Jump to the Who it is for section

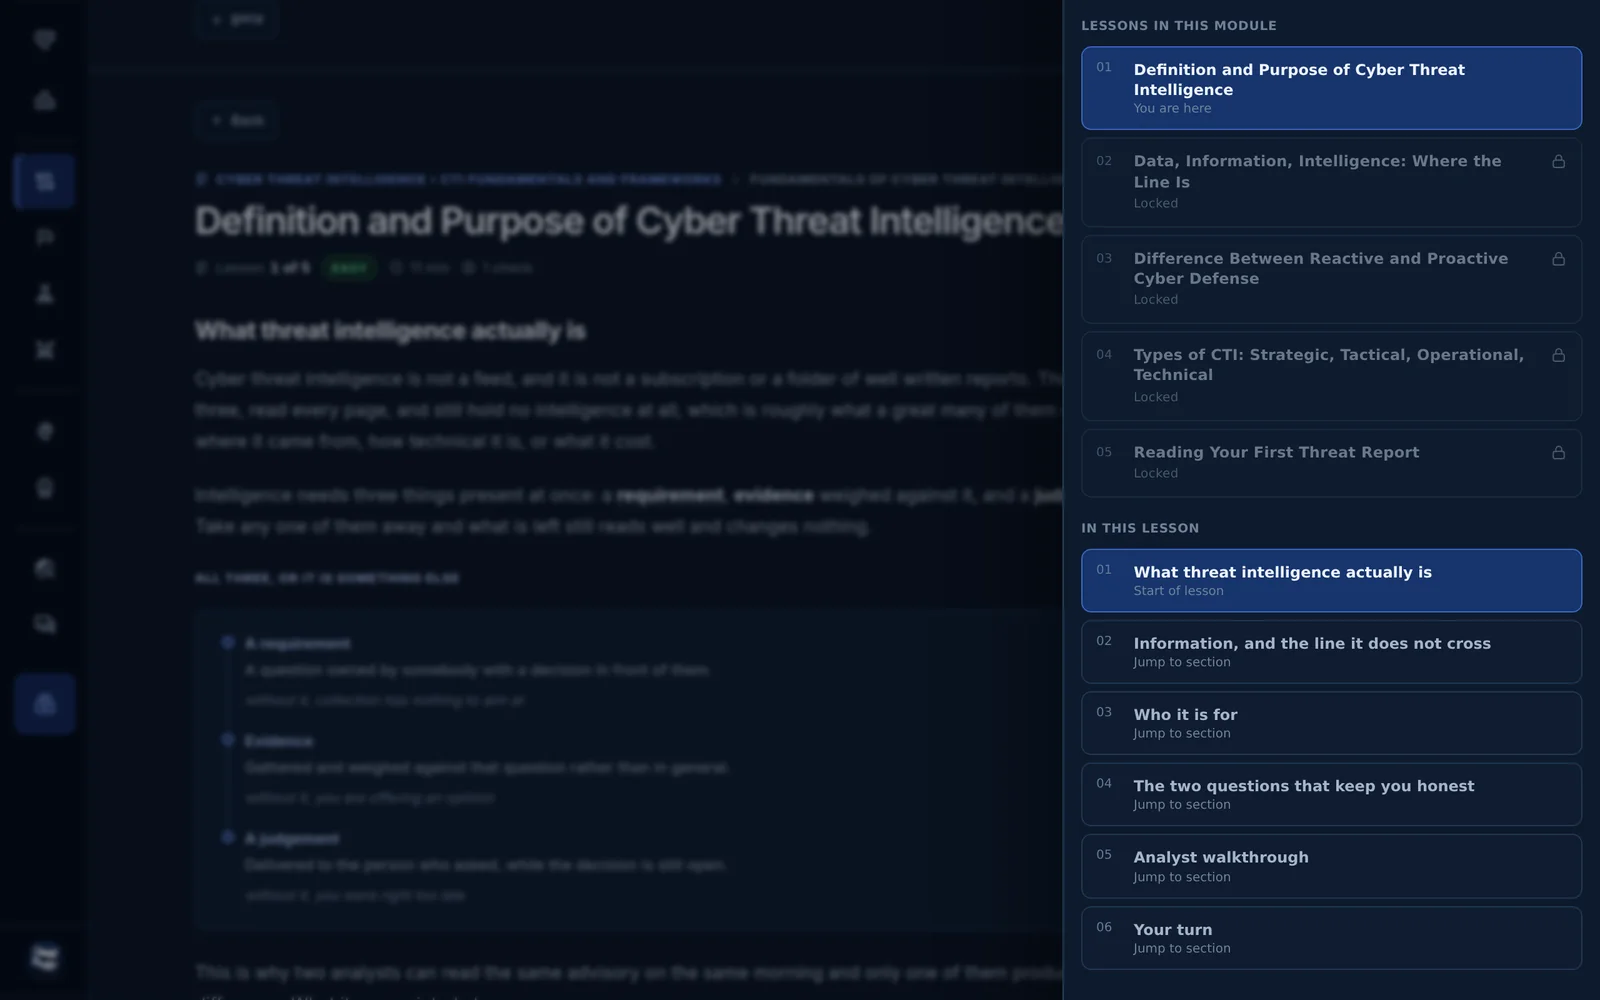click(x=1331, y=723)
